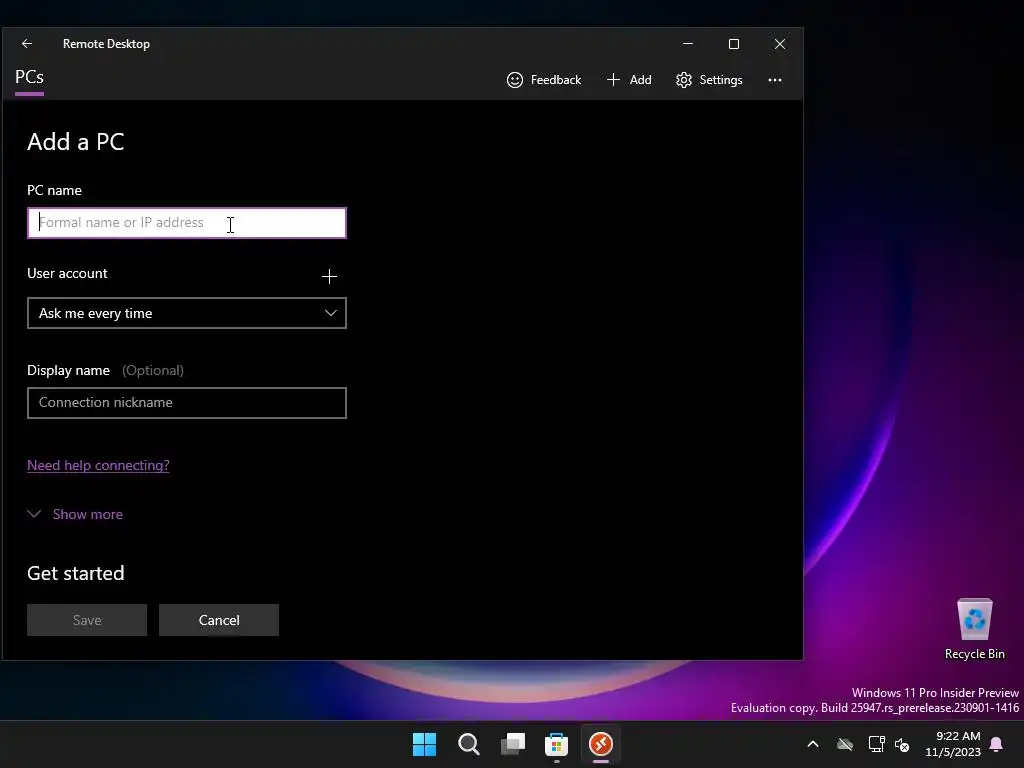Click the Connection nickname field

(x=187, y=402)
